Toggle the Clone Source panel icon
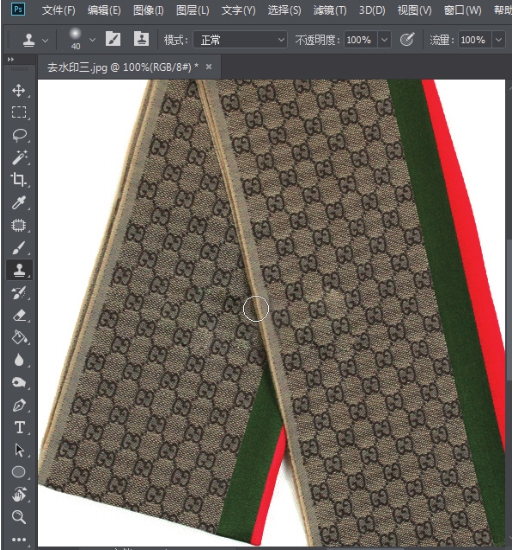The image size is (513, 550). 141,39
